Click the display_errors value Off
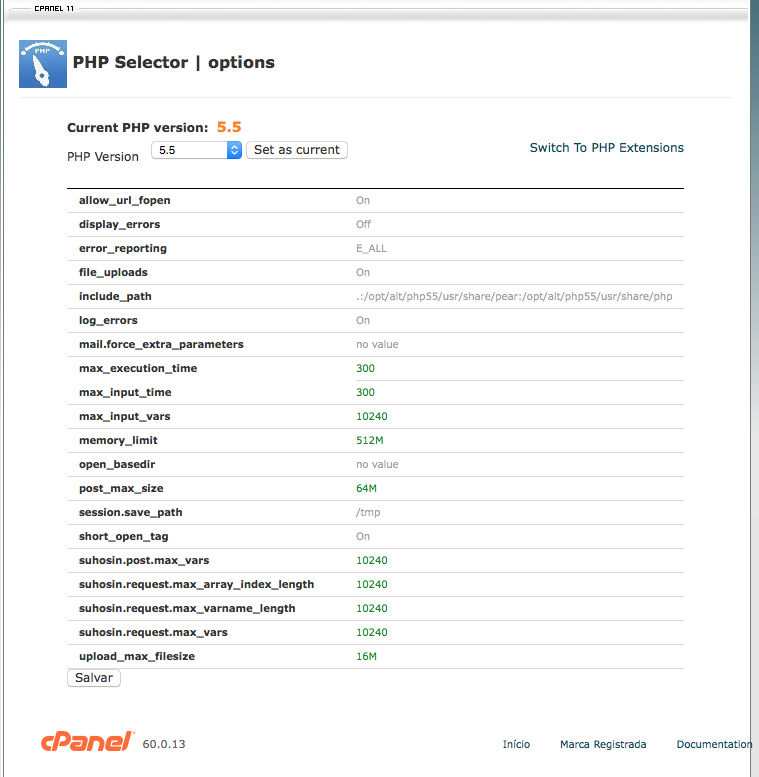 pyautogui.click(x=363, y=224)
